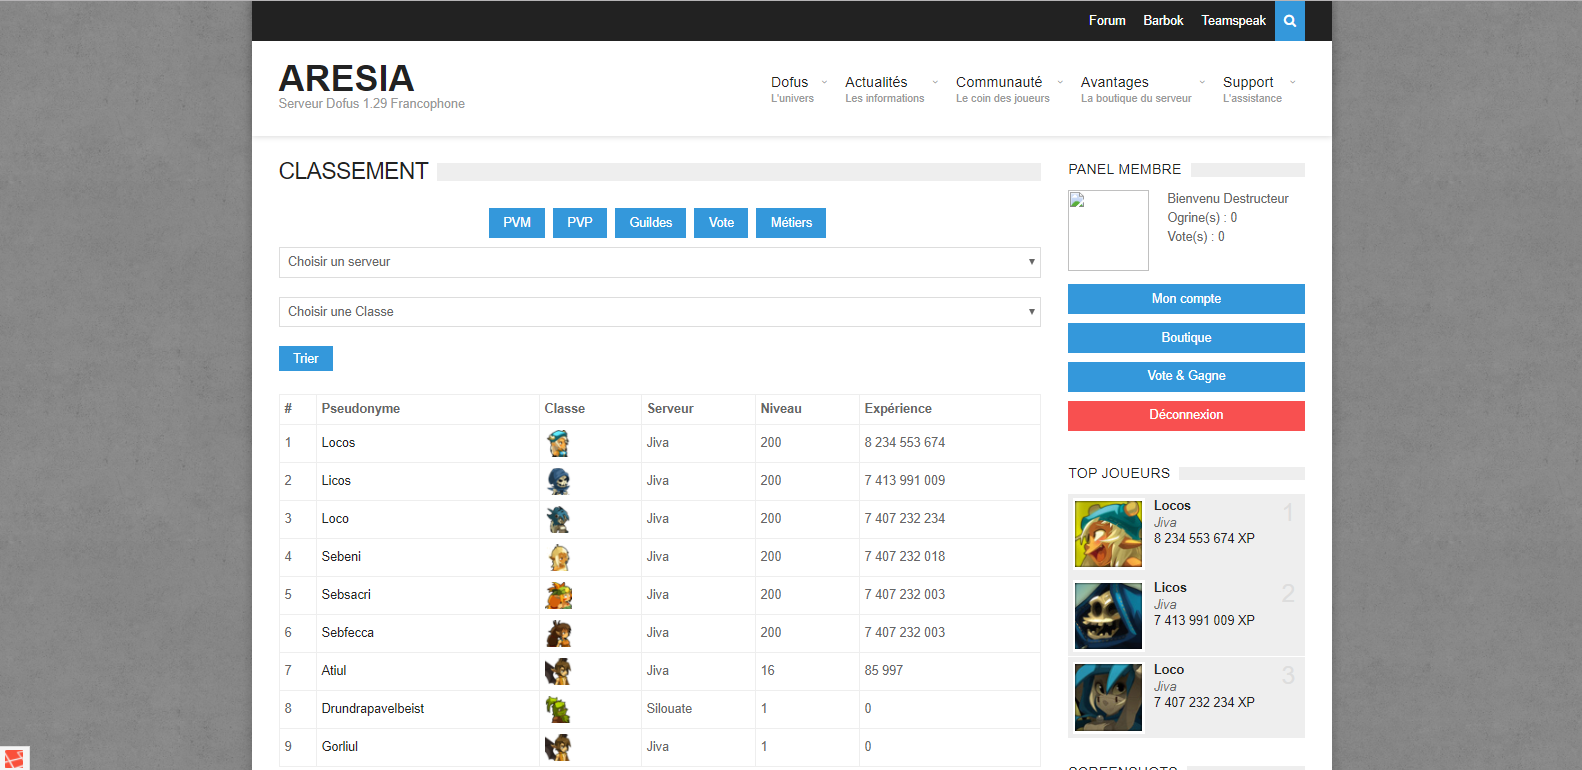Open Locos portrait in Top Joueurs
Viewport: 1582px width, 770px height.
(x=1108, y=534)
